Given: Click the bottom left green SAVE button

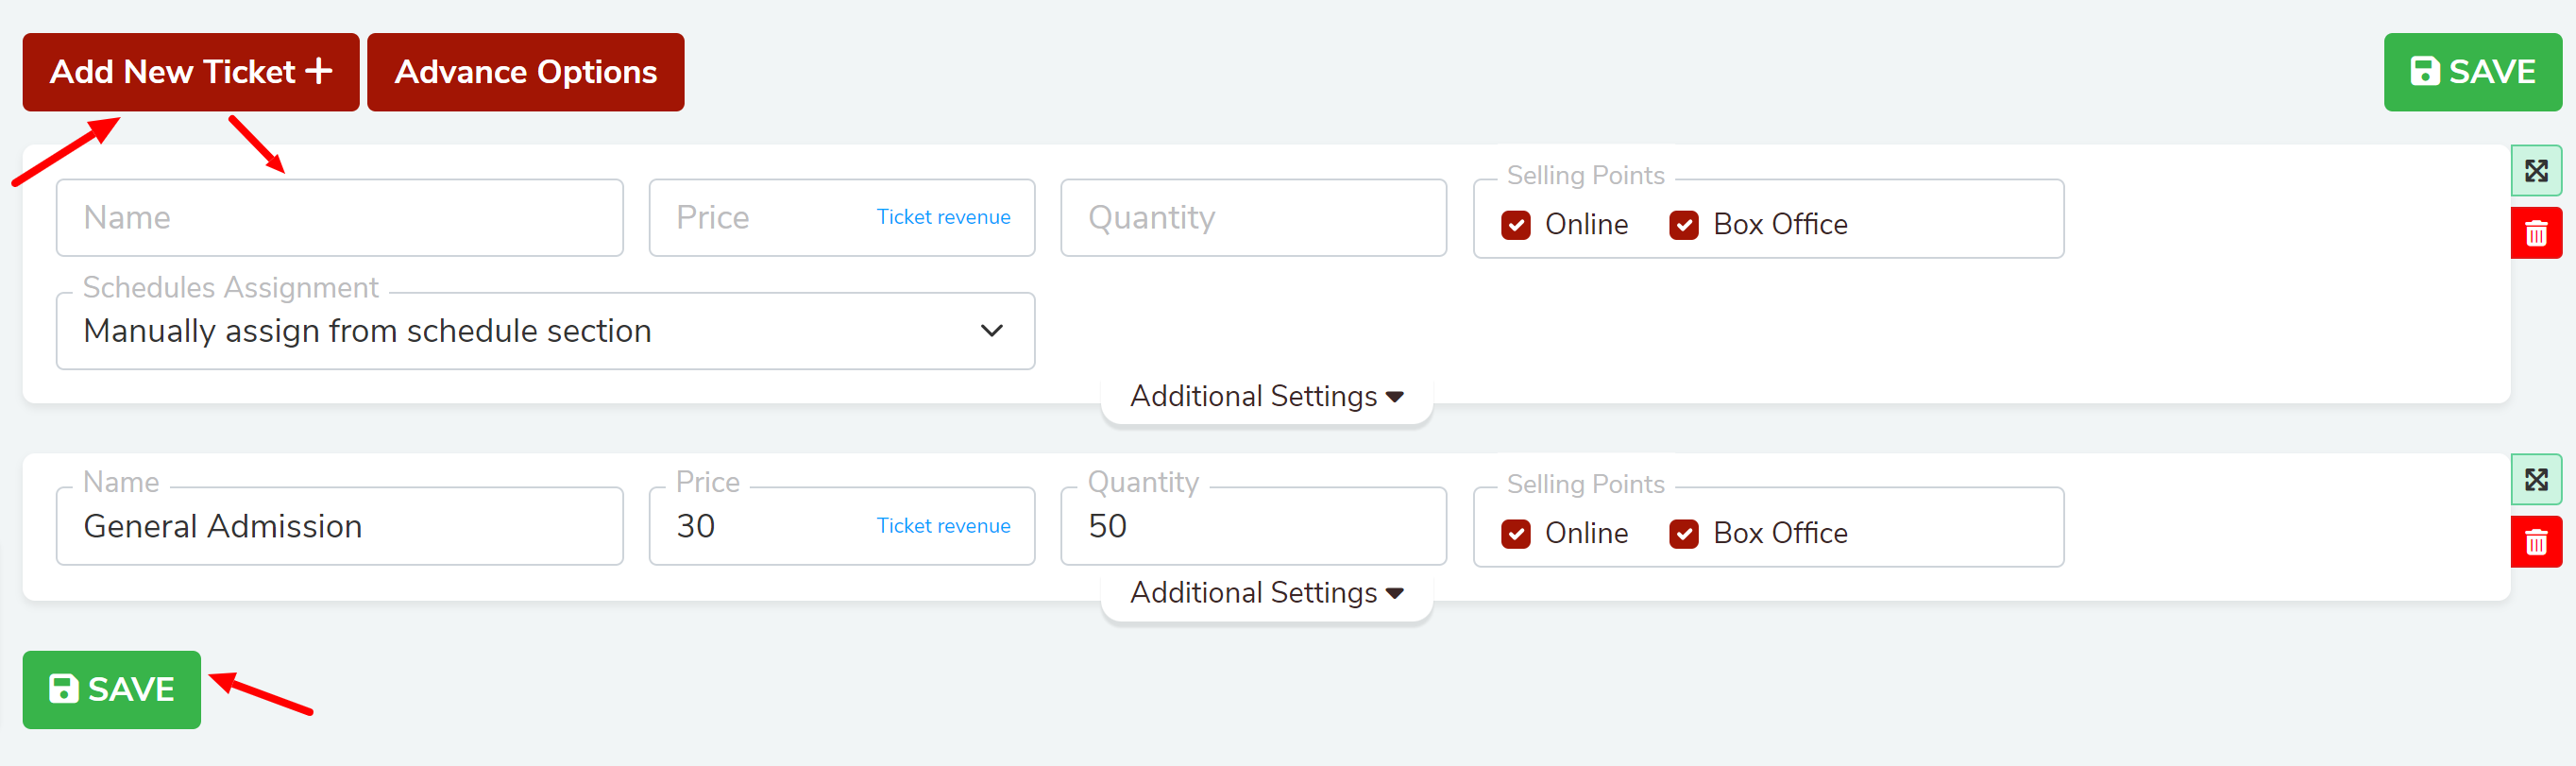Looking at the screenshot, I should click(112, 689).
